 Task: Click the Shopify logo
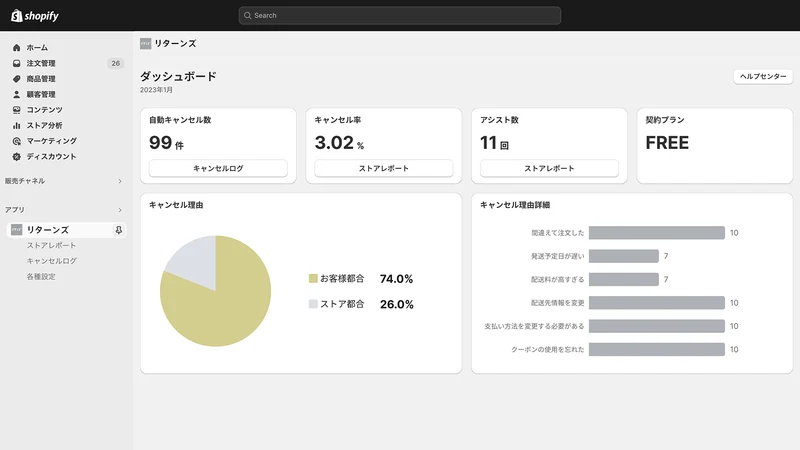pos(35,16)
